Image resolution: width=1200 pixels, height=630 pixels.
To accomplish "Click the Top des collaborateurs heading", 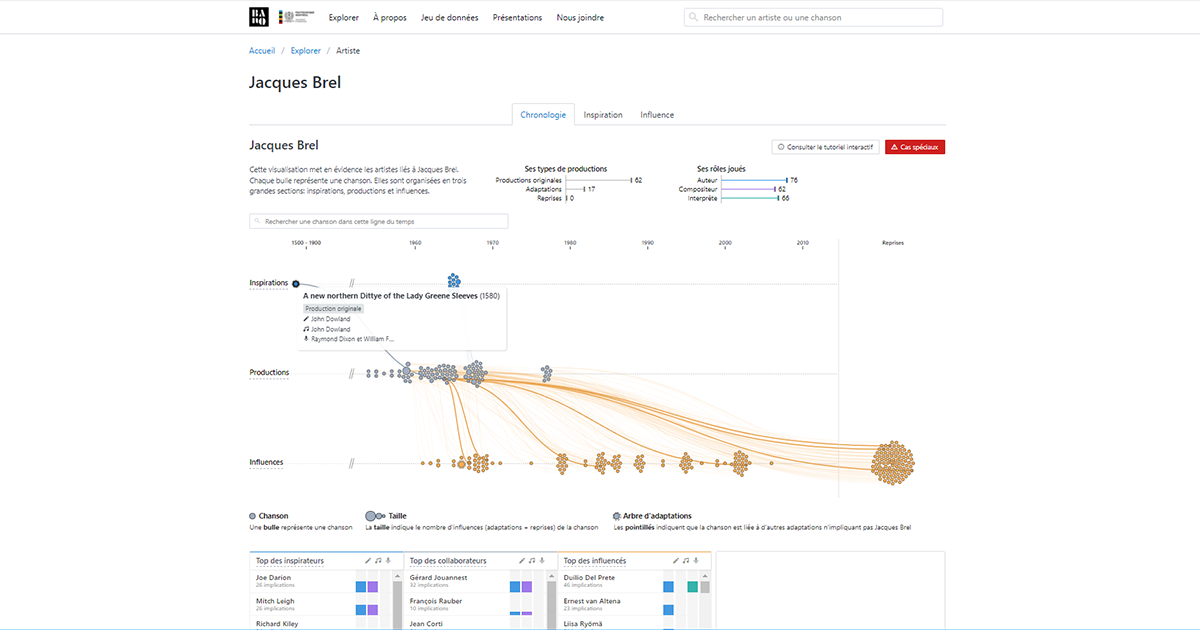I will (446, 561).
